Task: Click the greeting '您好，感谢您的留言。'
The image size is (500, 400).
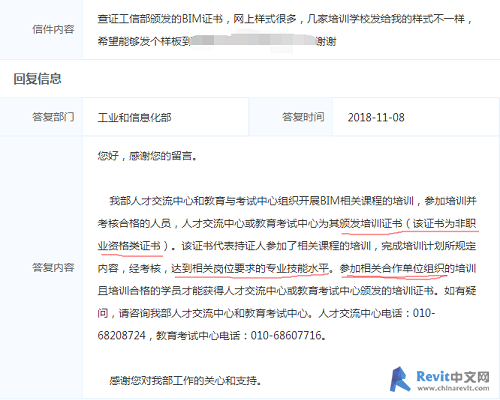Action: (147, 156)
